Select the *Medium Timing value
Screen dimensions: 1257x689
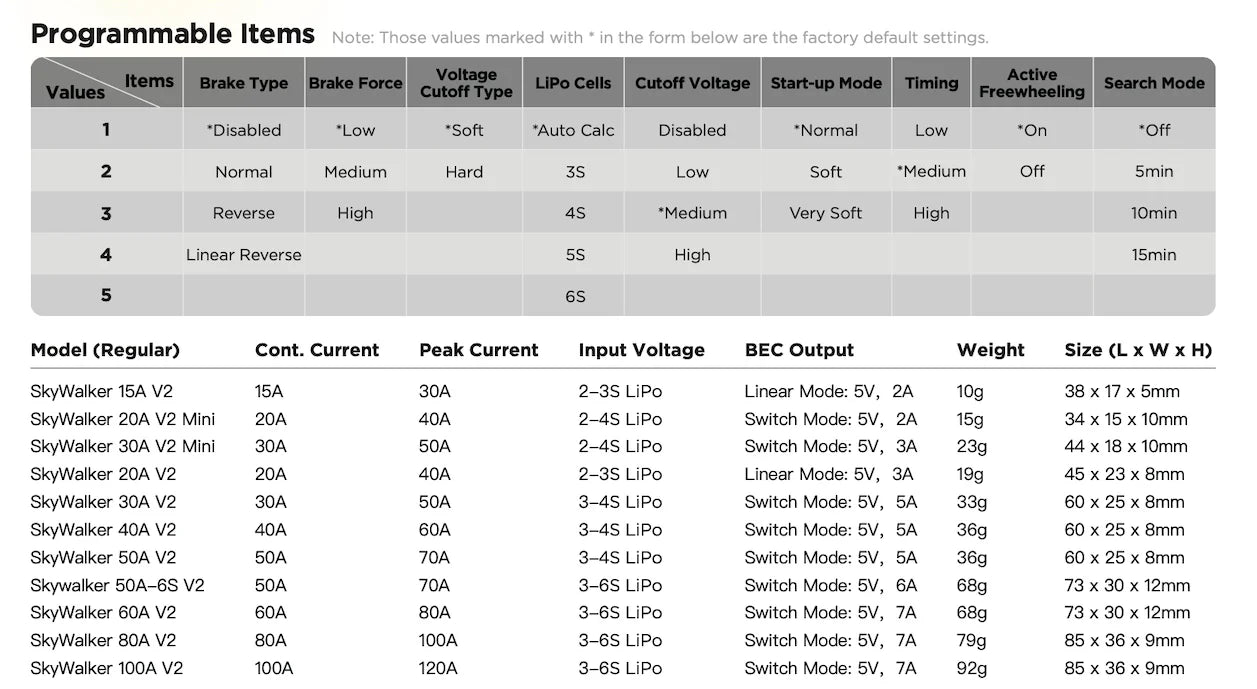click(931, 172)
